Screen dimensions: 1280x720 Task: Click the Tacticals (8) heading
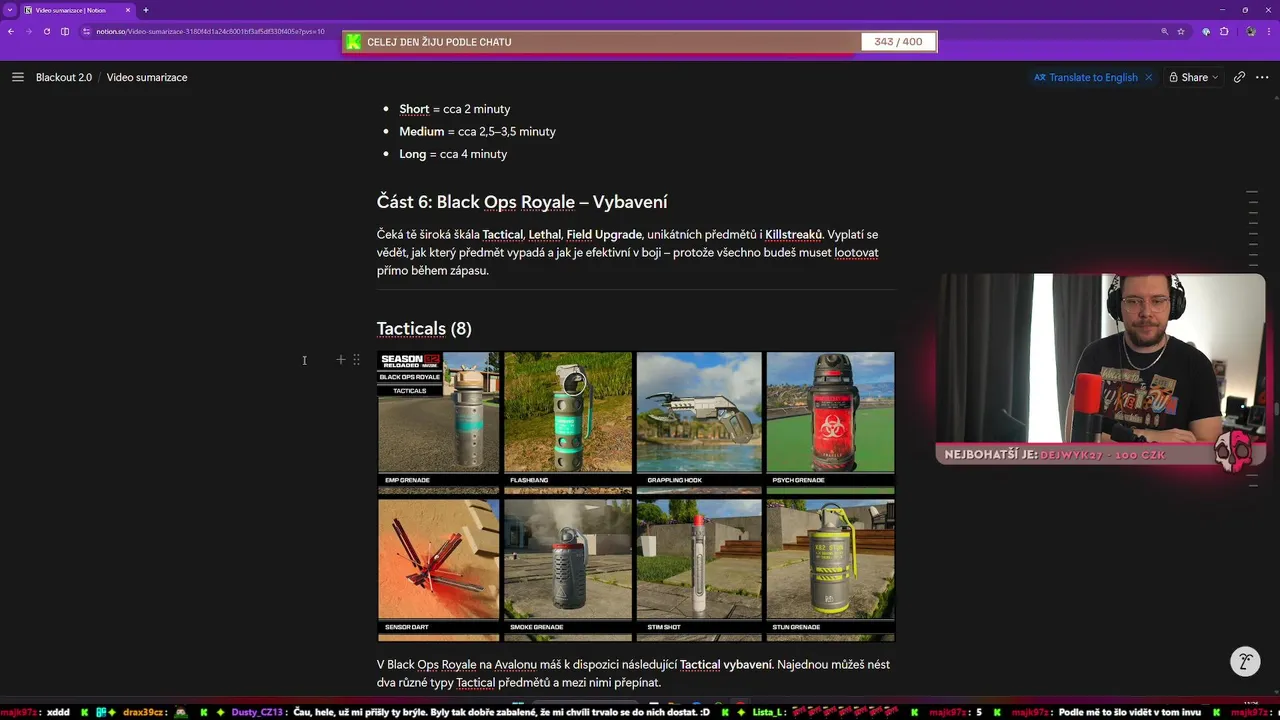click(x=424, y=328)
